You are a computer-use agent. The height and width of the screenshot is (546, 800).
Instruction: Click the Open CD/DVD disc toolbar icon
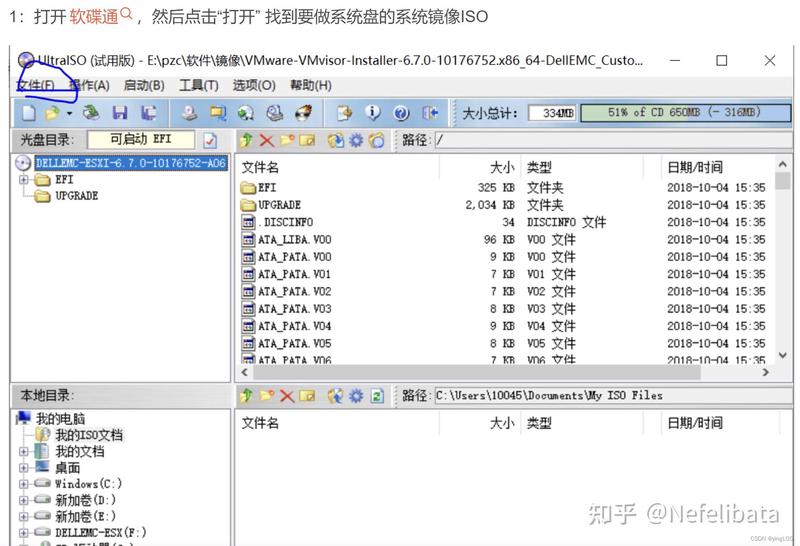[x=91, y=113]
